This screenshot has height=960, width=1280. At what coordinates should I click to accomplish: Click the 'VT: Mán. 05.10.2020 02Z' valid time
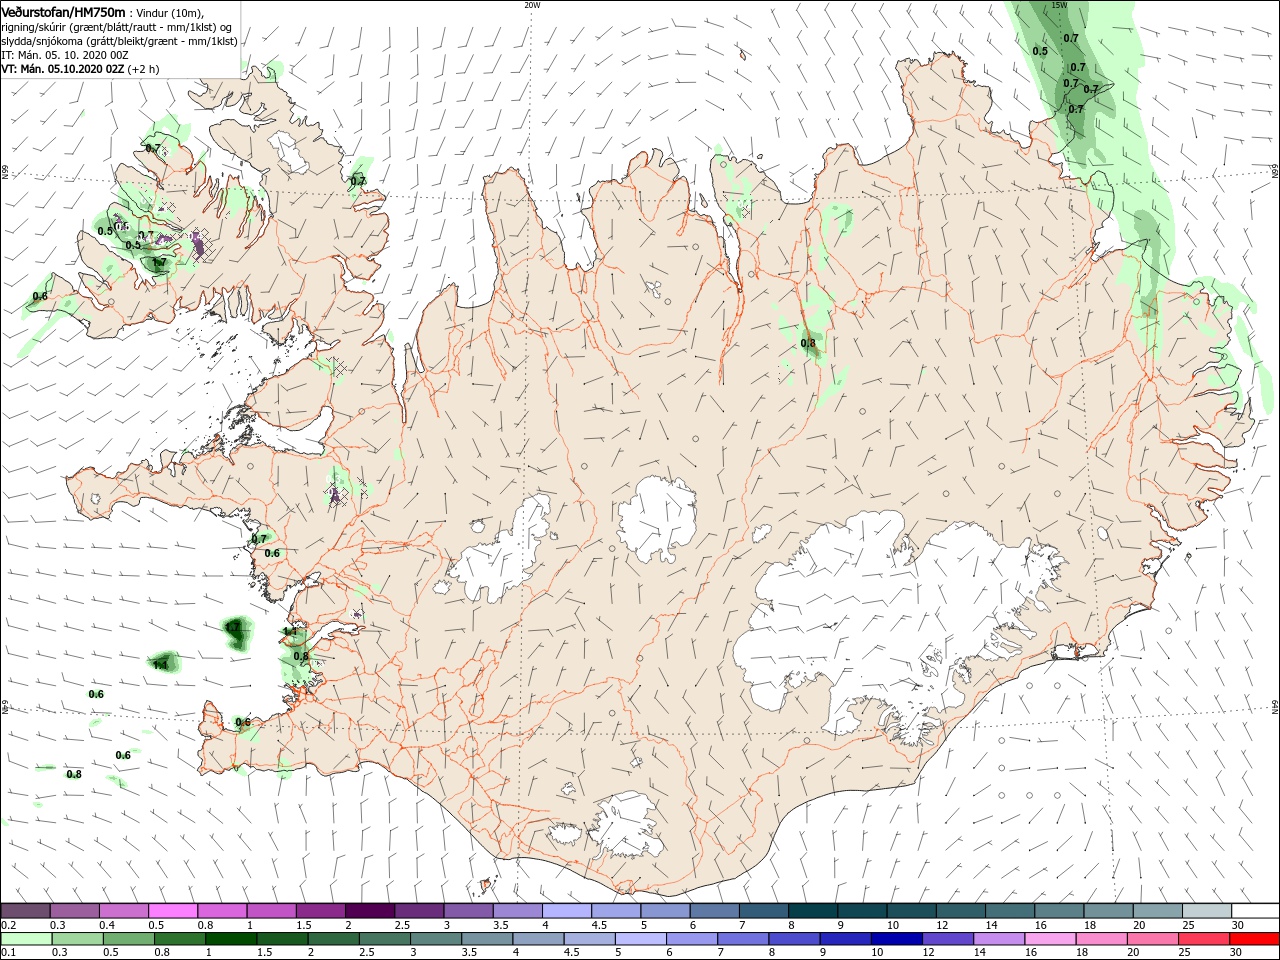point(62,69)
